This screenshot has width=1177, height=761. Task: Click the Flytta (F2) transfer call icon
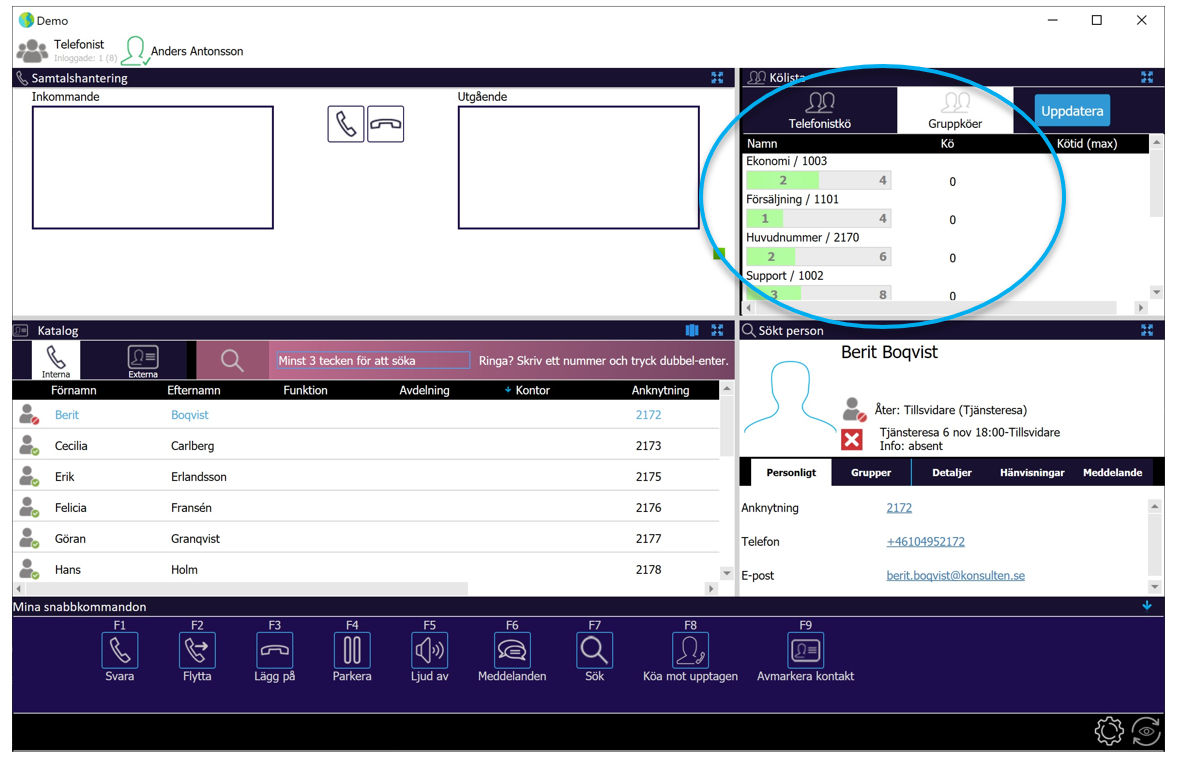(x=197, y=649)
